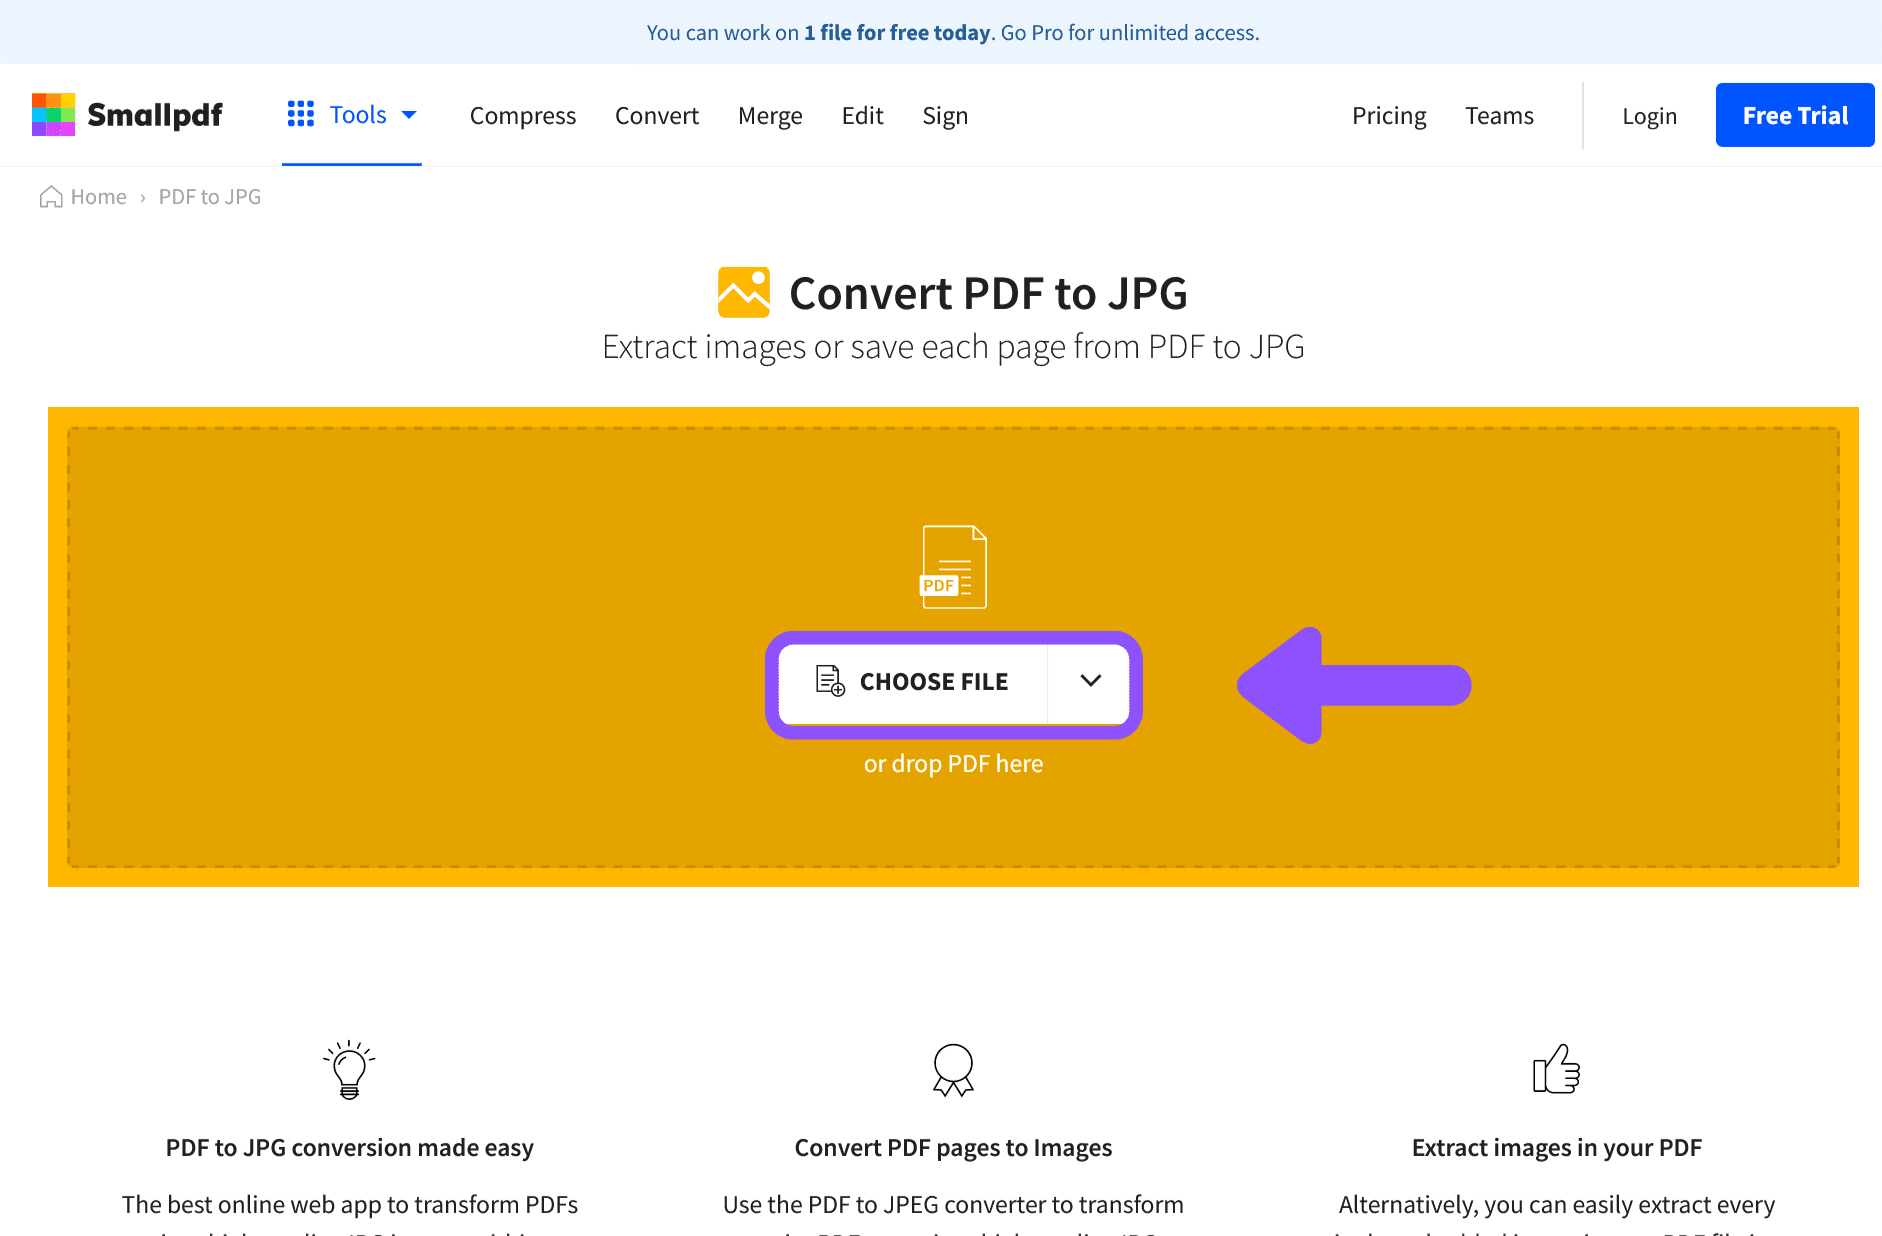Start the Free Trial
The image size is (1882, 1236).
coord(1794,114)
